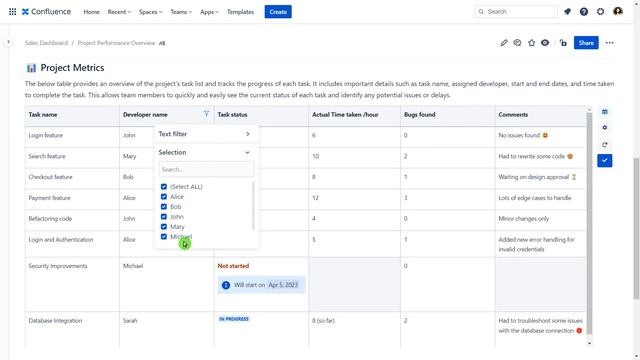Uncheck the Mary checkbox
Screen dimensions: 640x360
tap(164, 227)
